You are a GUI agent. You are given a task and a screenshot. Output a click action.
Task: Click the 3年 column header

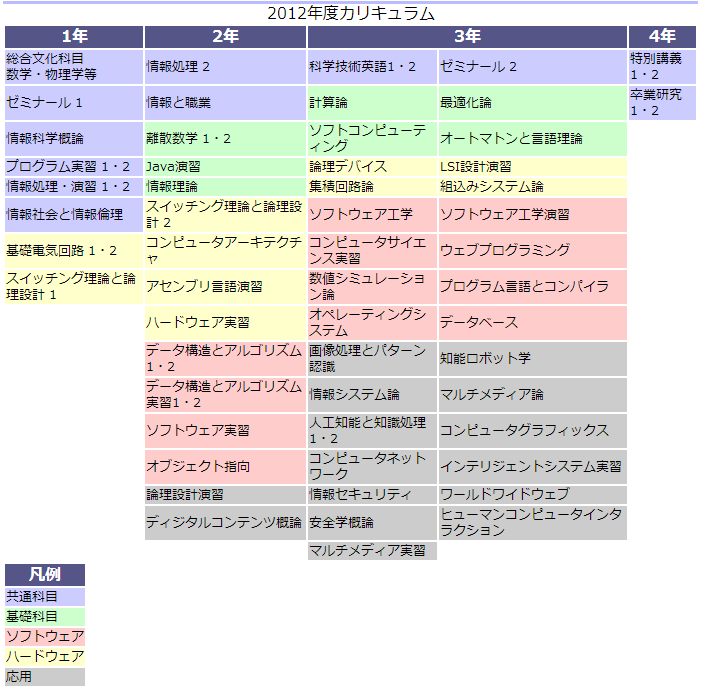click(467, 37)
